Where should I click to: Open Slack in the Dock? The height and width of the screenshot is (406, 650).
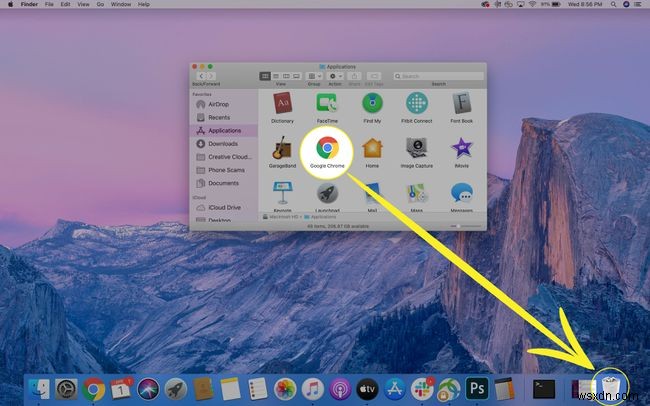coord(422,389)
